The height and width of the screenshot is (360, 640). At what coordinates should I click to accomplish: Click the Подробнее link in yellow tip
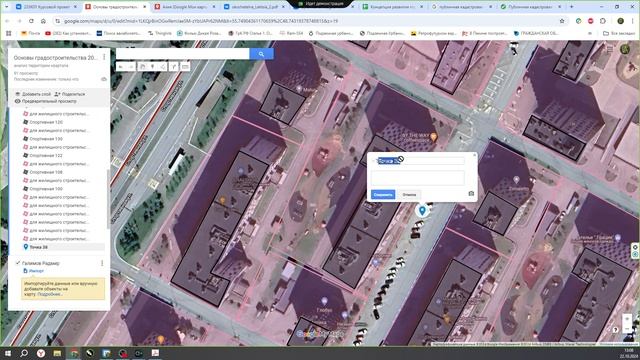coord(49,294)
